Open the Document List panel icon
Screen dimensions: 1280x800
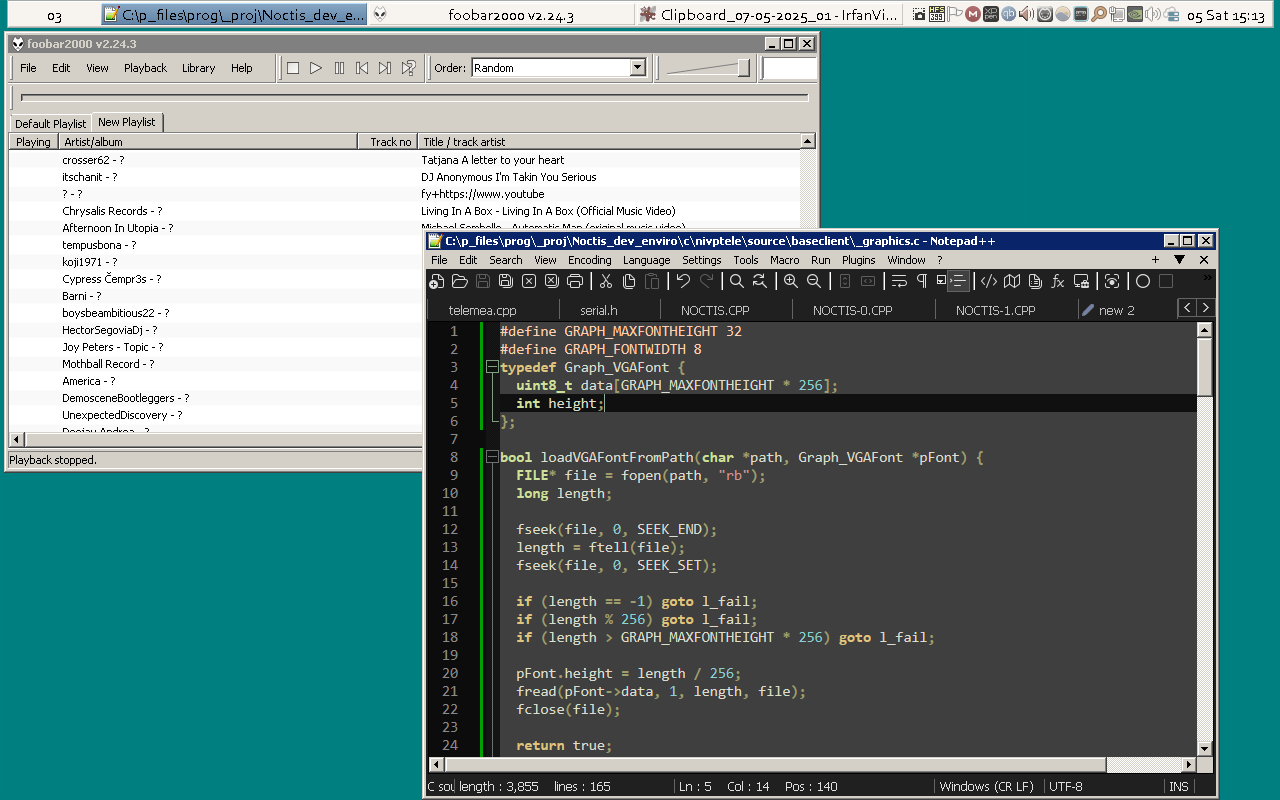[1035, 282]
